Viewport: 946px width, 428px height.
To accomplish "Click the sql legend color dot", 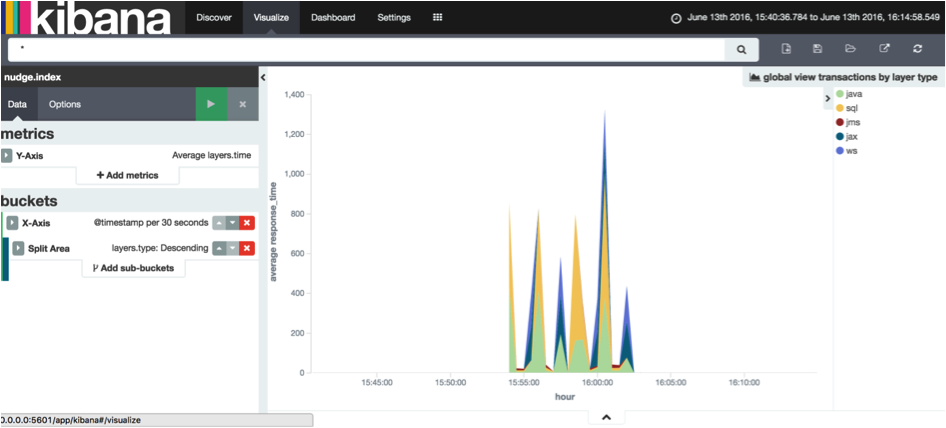I will click(x=840, y=108).
